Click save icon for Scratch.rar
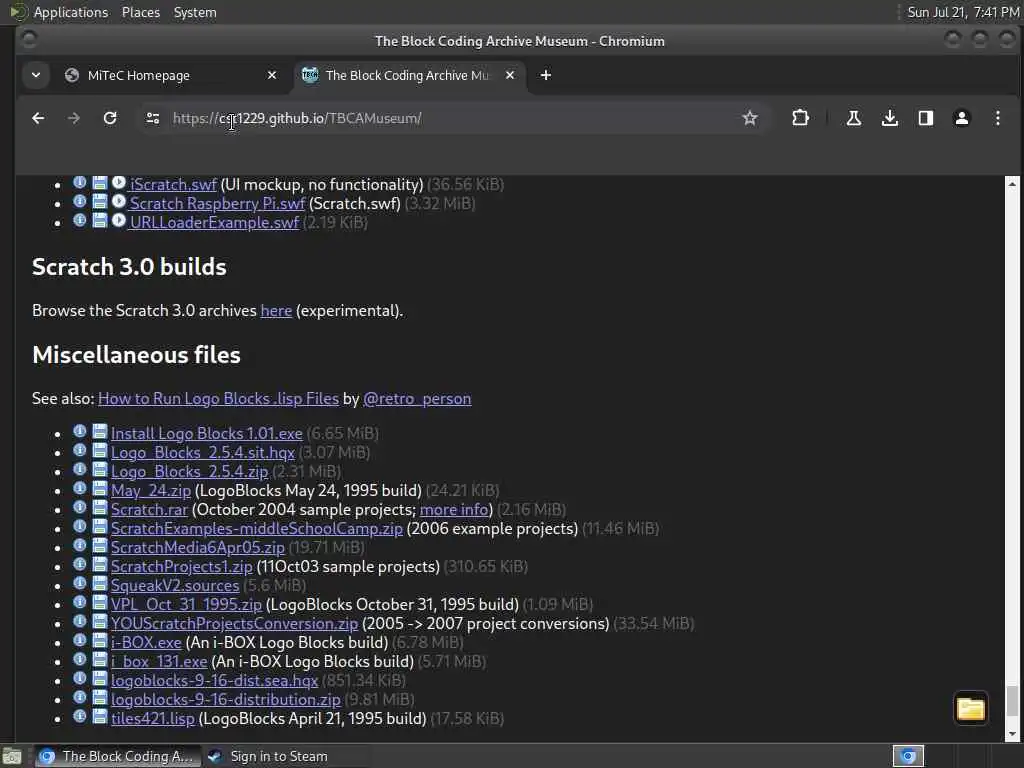 pyautogui.click(x=99, y=507)
